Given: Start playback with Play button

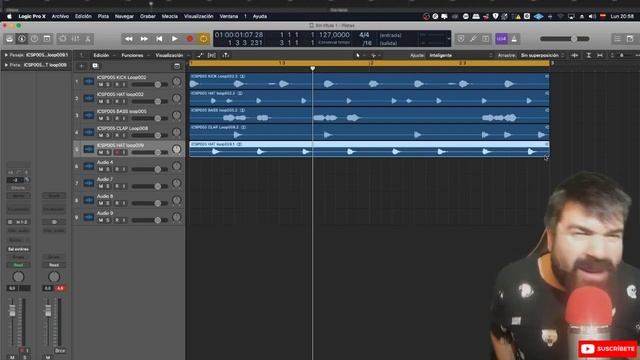Looking at the screenshot, I should (x=174, y=39).
